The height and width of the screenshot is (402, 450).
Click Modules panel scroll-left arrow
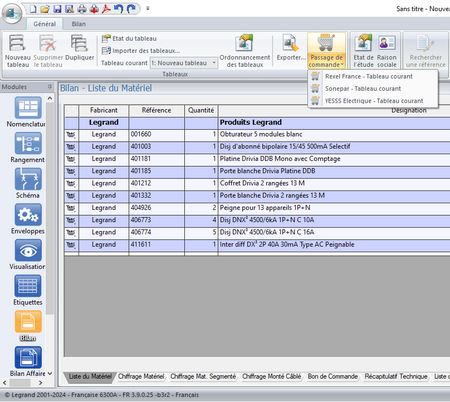point(5,383)
